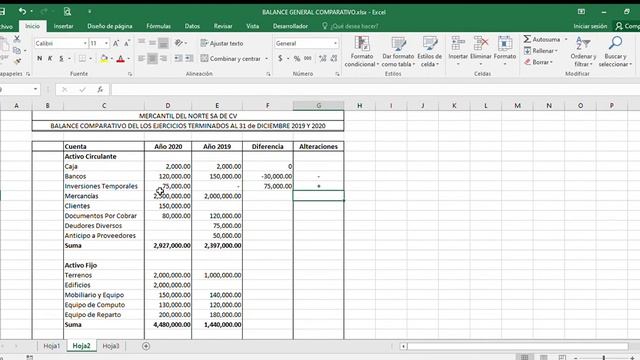This screenshot has height=360, width=640.
Task: Switch to the Desarrollador tab
Action: (290, 26)
